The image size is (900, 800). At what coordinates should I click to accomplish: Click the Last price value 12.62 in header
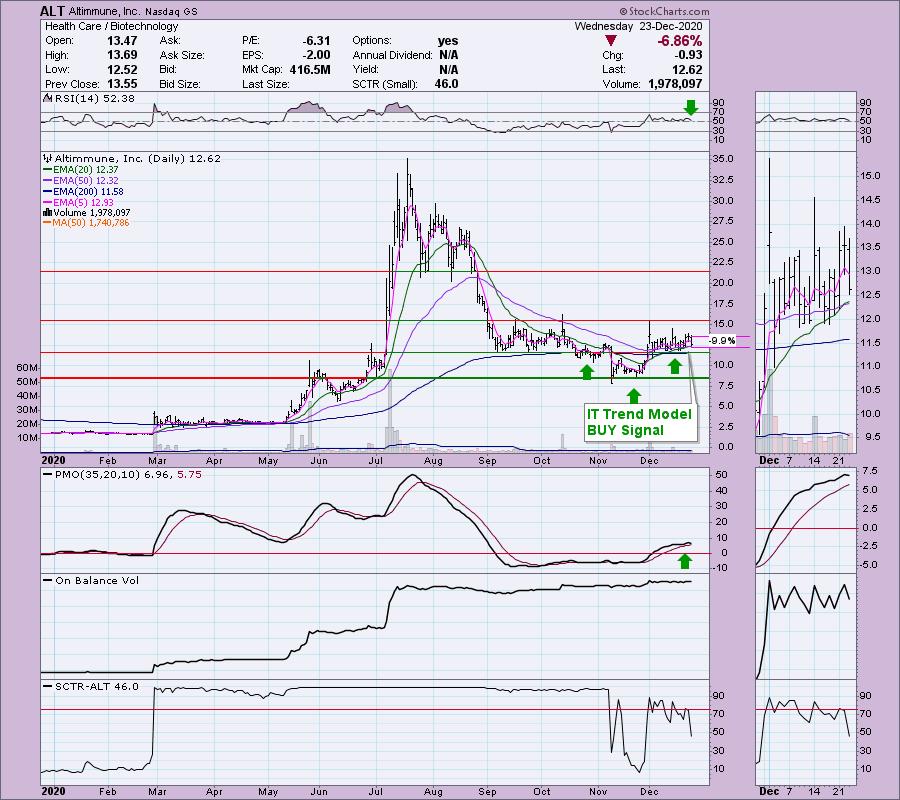687,69
